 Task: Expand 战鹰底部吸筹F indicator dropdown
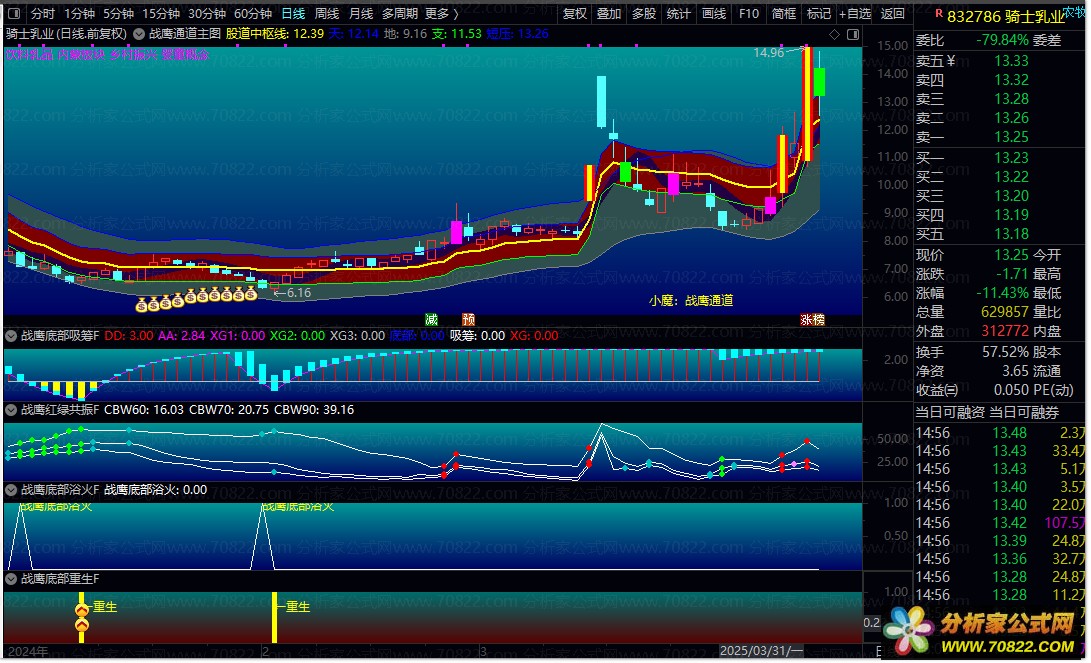[11, 335]
